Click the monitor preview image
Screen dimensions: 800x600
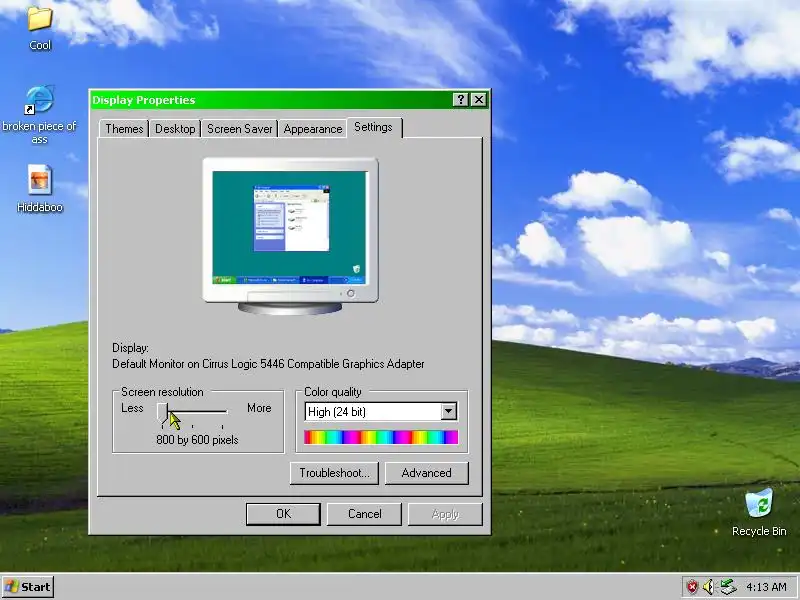[x=290, y=236]
